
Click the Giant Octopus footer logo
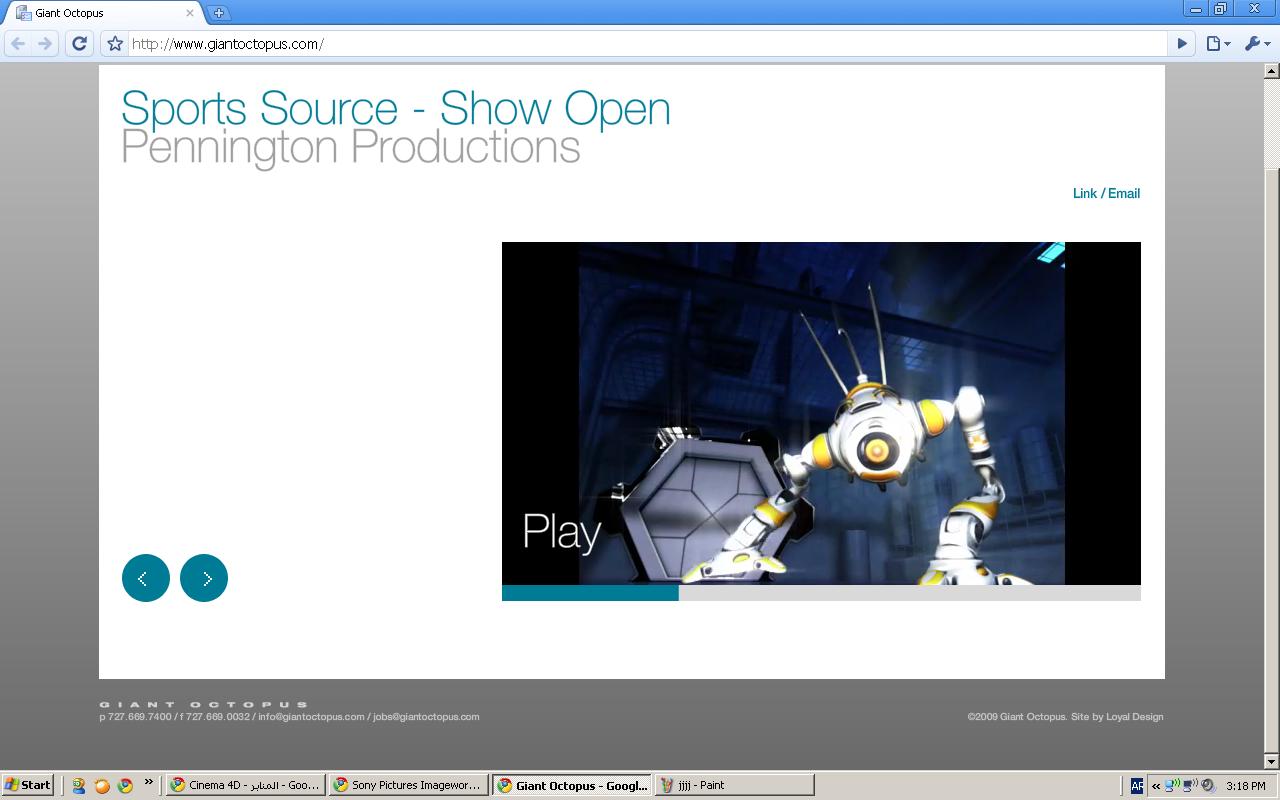tap(204, 704)
